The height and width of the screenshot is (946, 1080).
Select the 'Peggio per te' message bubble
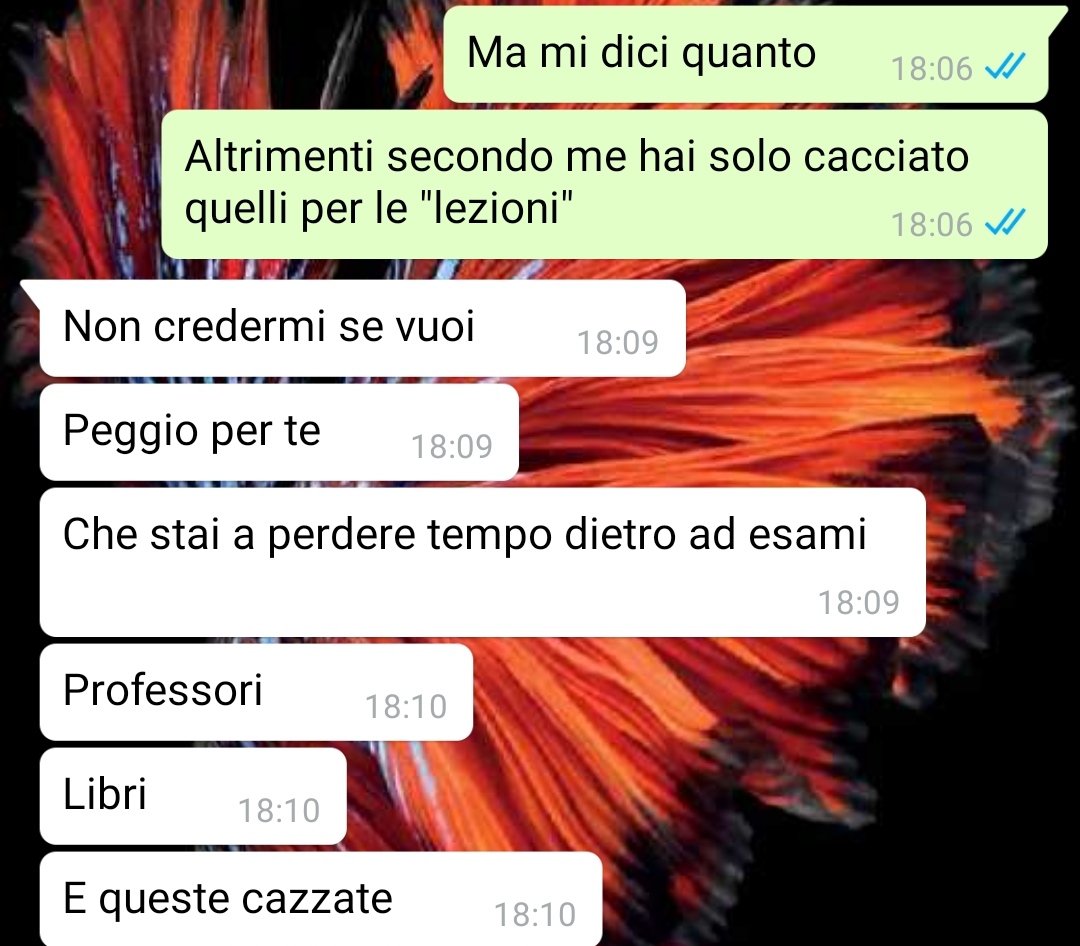[x=279, y=432]
